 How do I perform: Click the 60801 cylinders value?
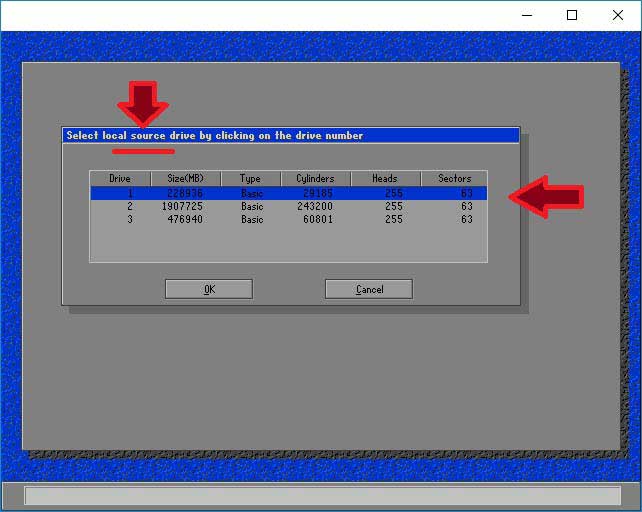[x=316, y=219]
